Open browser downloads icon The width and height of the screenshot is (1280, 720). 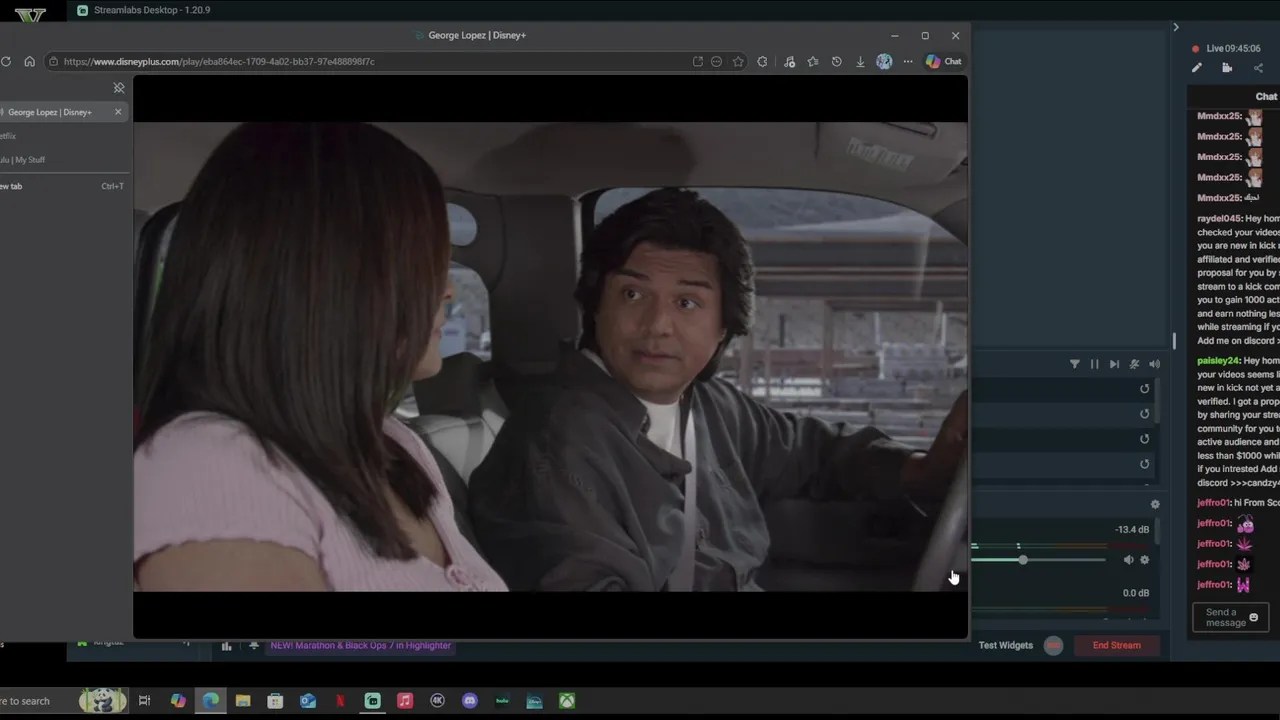pos(860,61)
